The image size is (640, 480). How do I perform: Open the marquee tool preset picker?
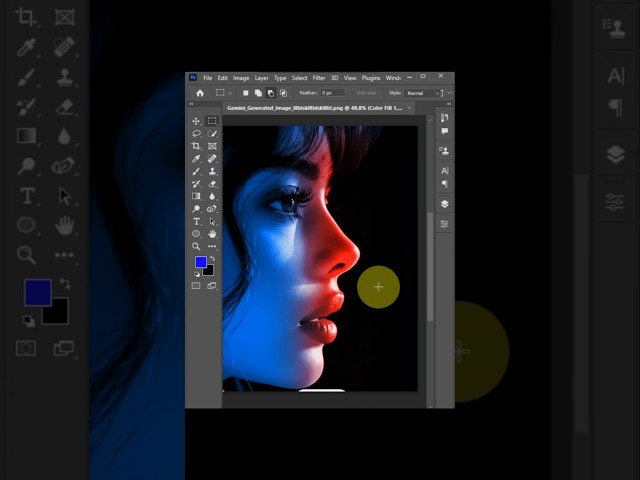[224, 93]
